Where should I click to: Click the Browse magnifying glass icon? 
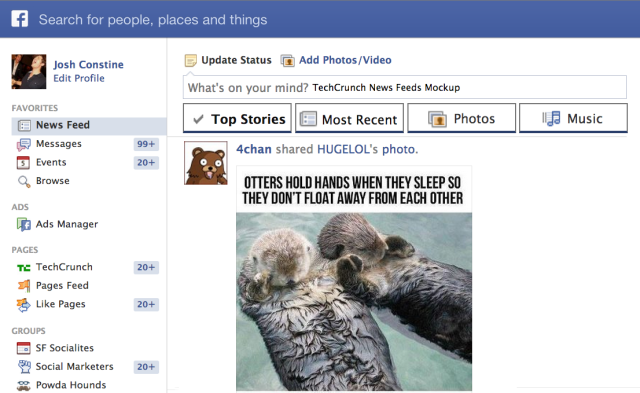click(x=24, y=181)
